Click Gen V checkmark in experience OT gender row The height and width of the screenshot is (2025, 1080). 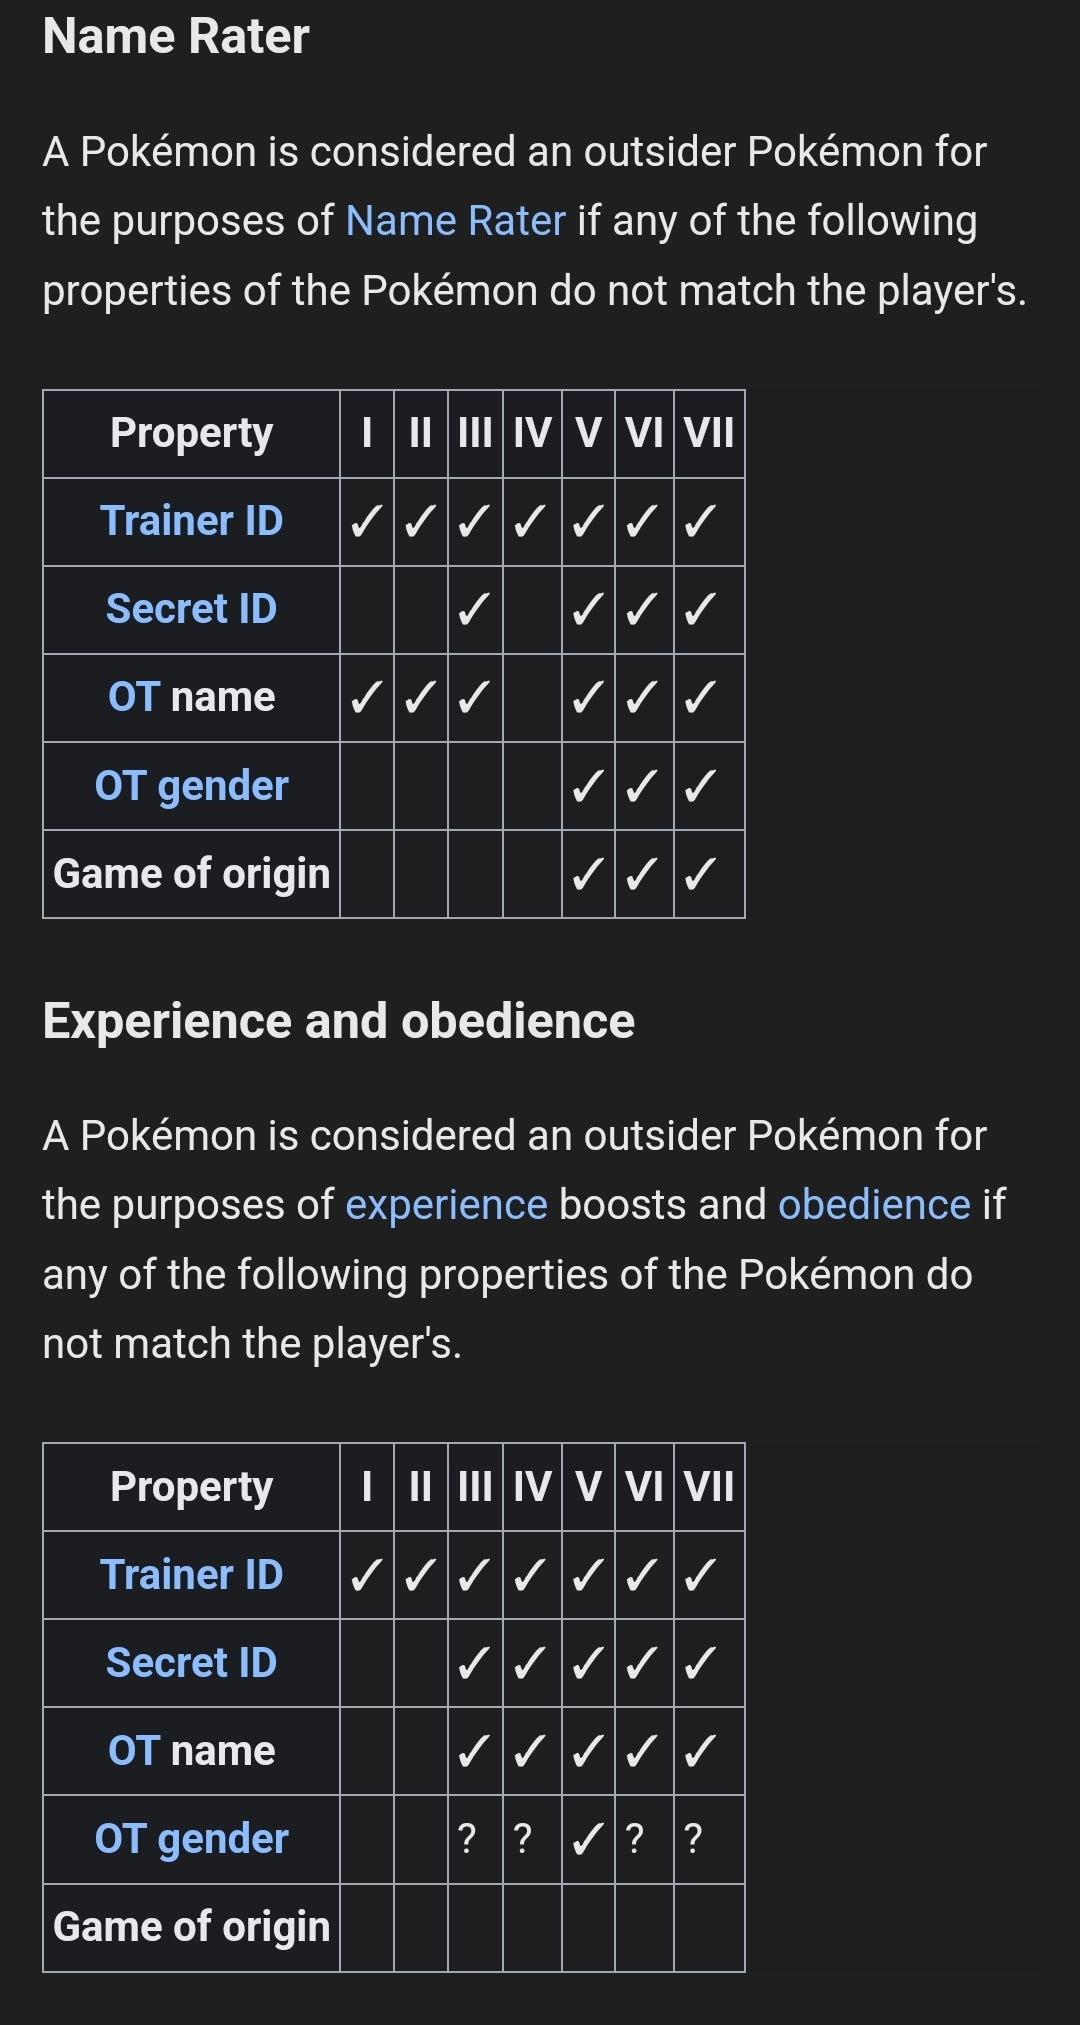588,1839
